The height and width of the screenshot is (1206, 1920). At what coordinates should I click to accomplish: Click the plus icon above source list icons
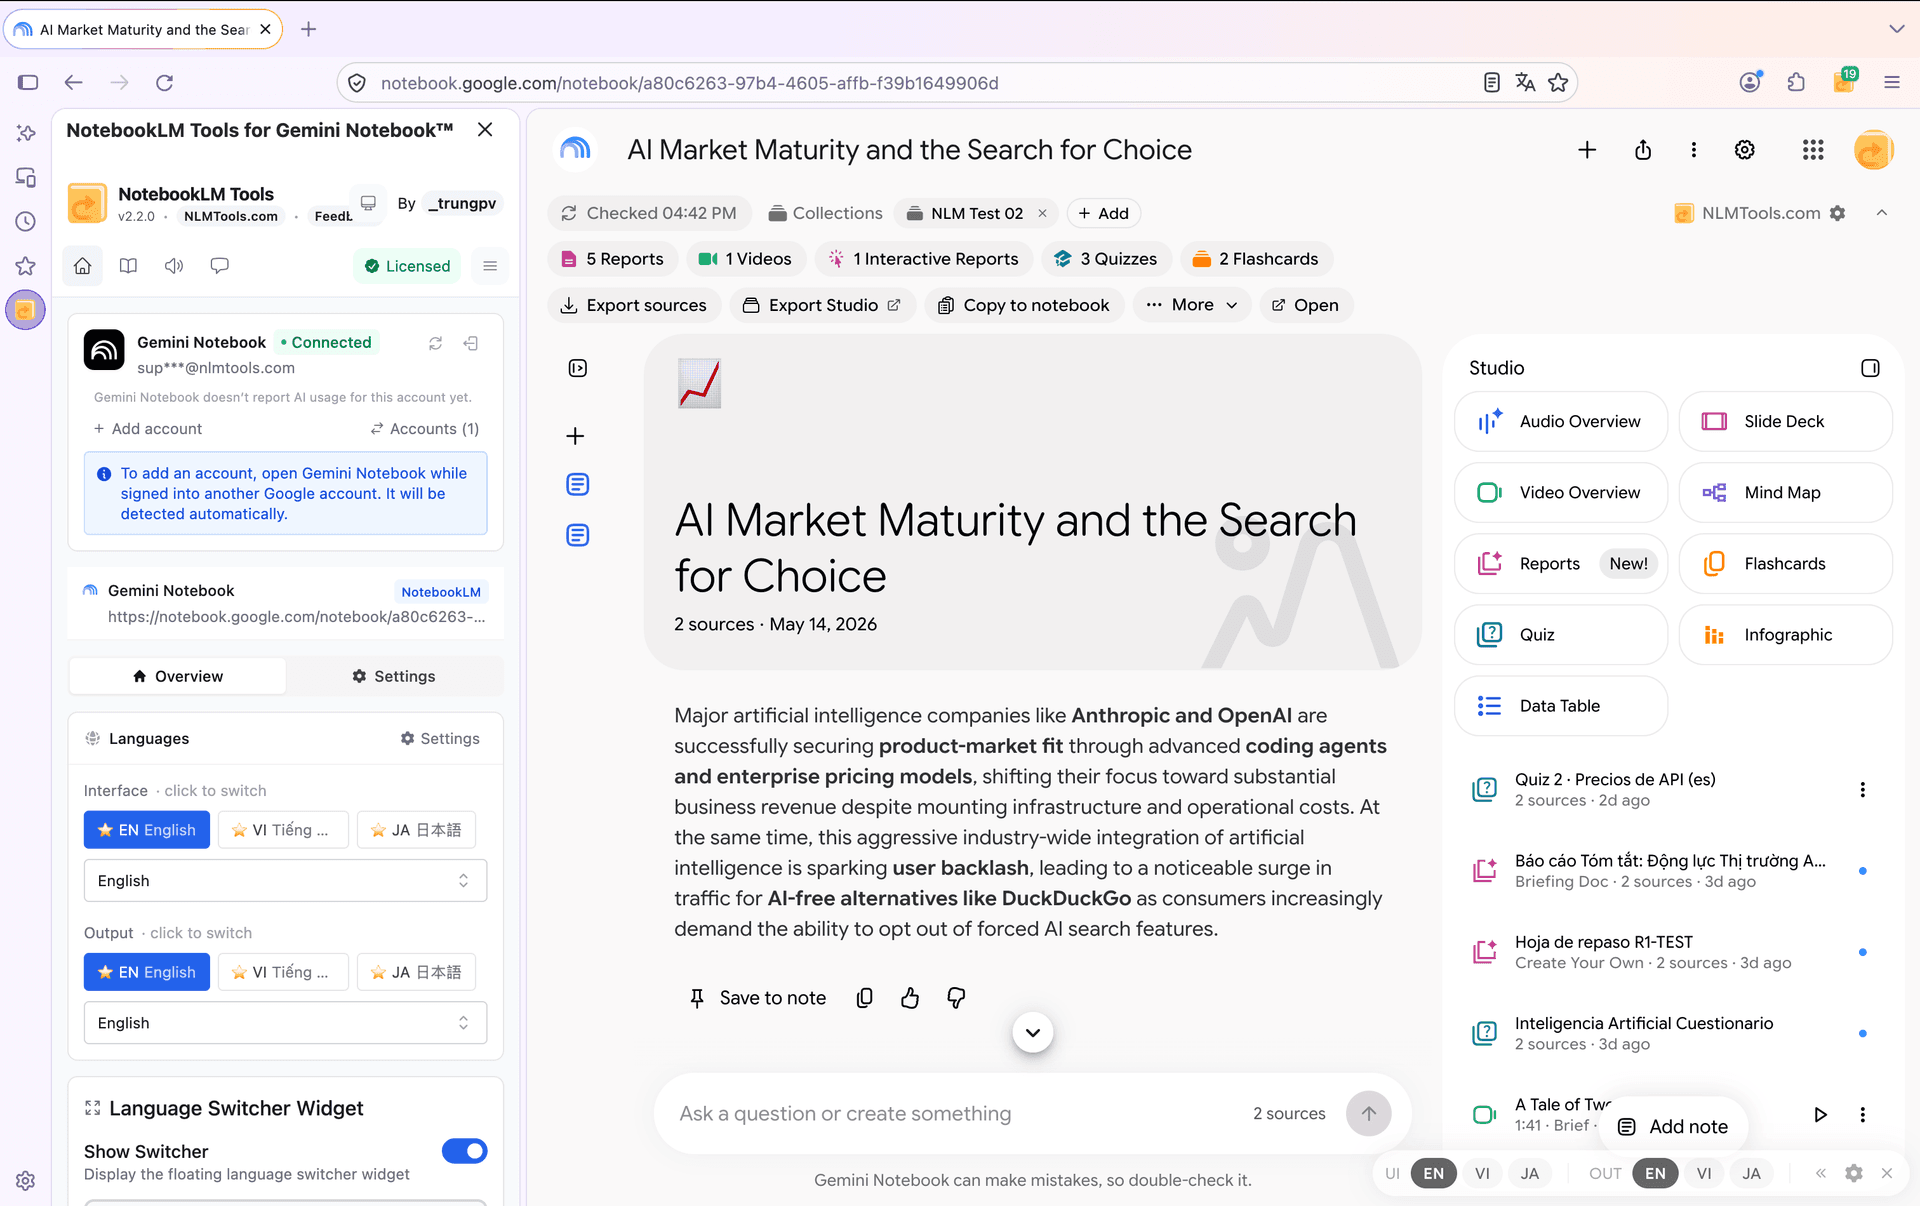coord(575,436)
